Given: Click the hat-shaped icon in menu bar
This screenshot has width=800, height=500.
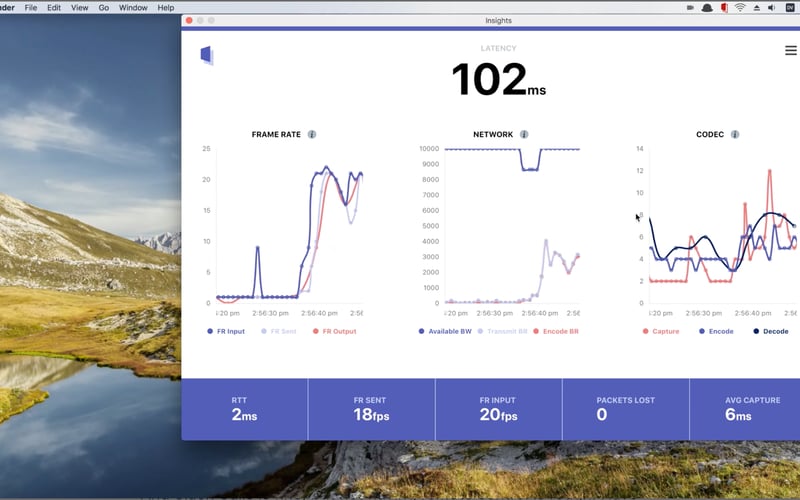Looking at the screenshot, I should click(707, 8).
